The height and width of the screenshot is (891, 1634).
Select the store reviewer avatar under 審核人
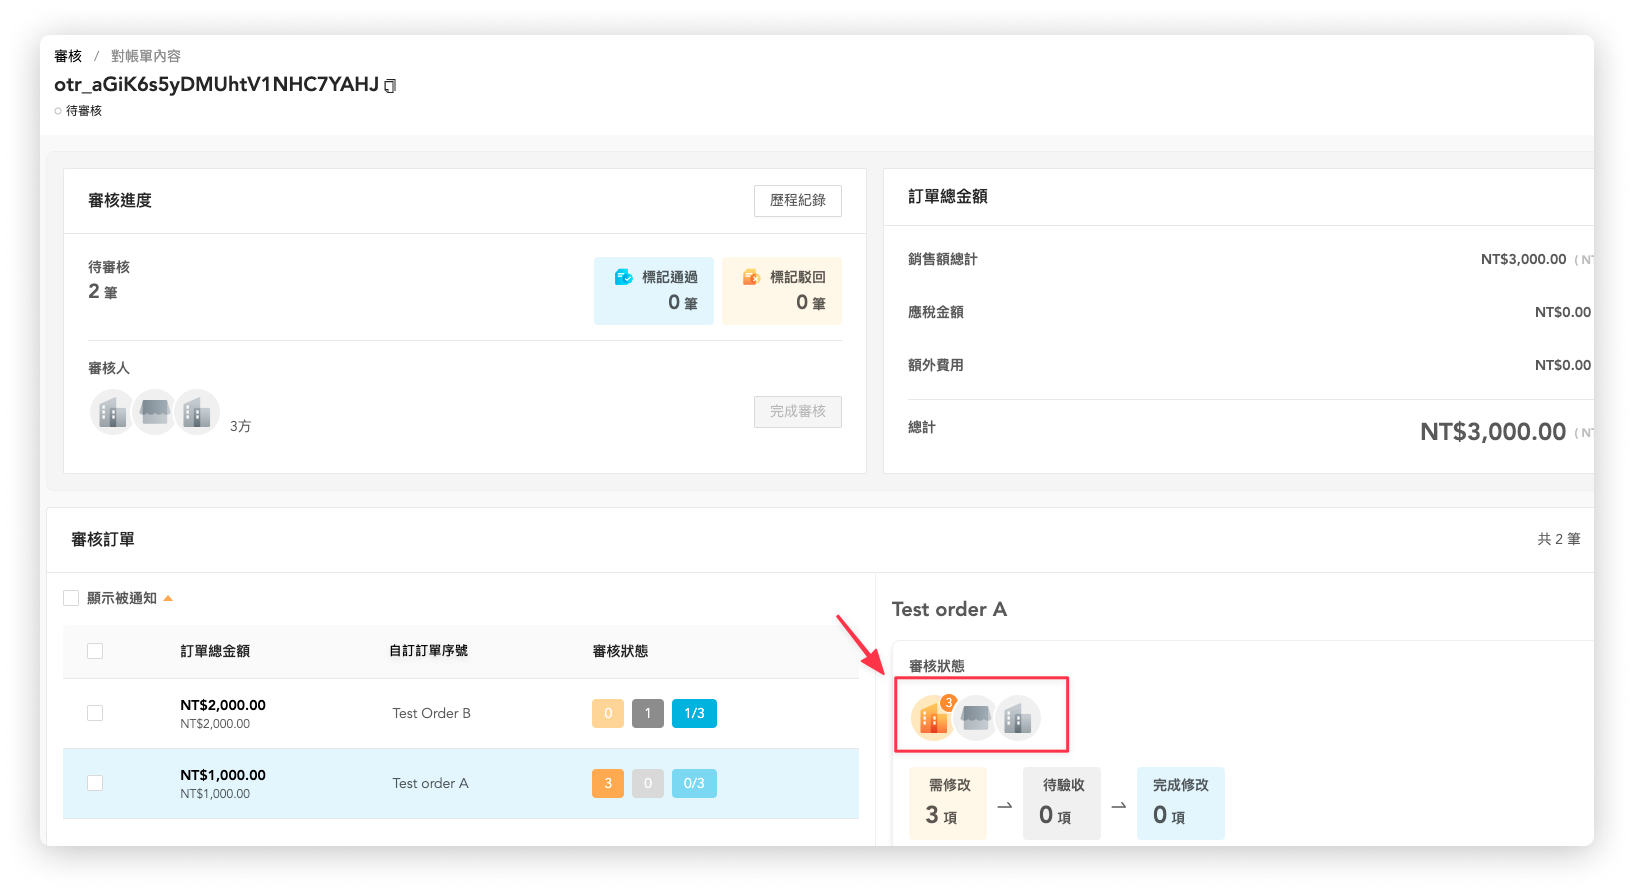tap(154, 412)
